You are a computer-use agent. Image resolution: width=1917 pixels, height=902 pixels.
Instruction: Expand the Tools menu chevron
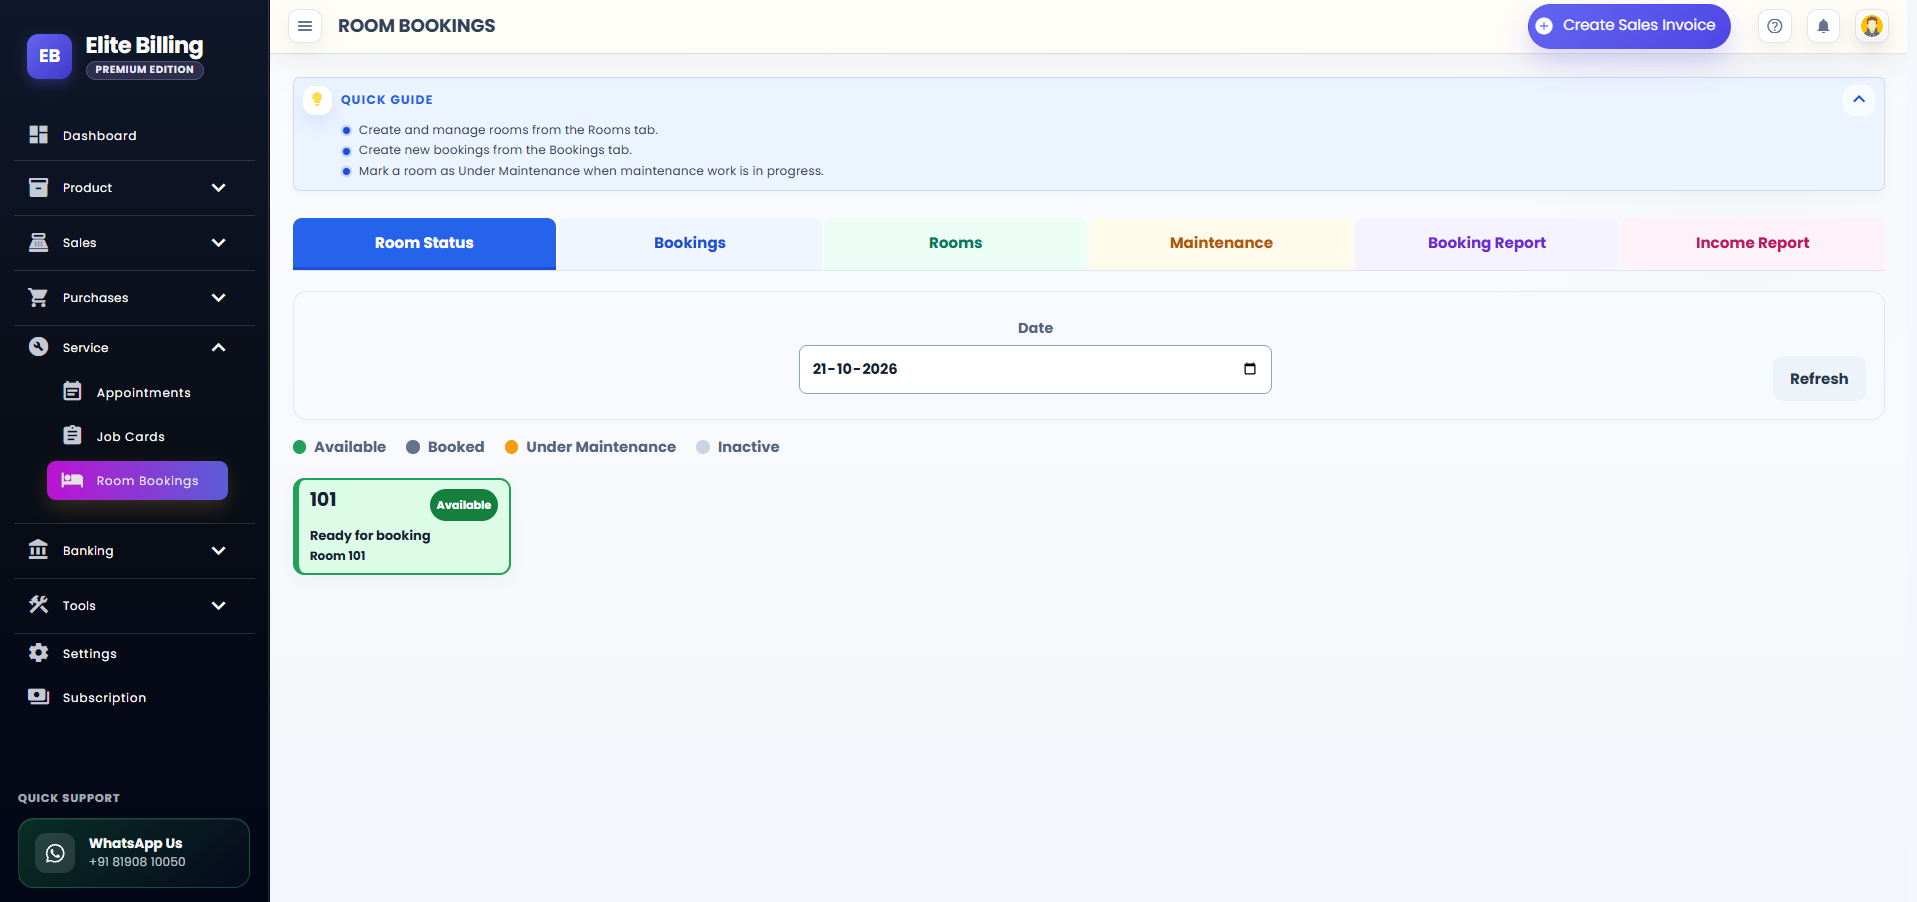click(x=218, y=605)
